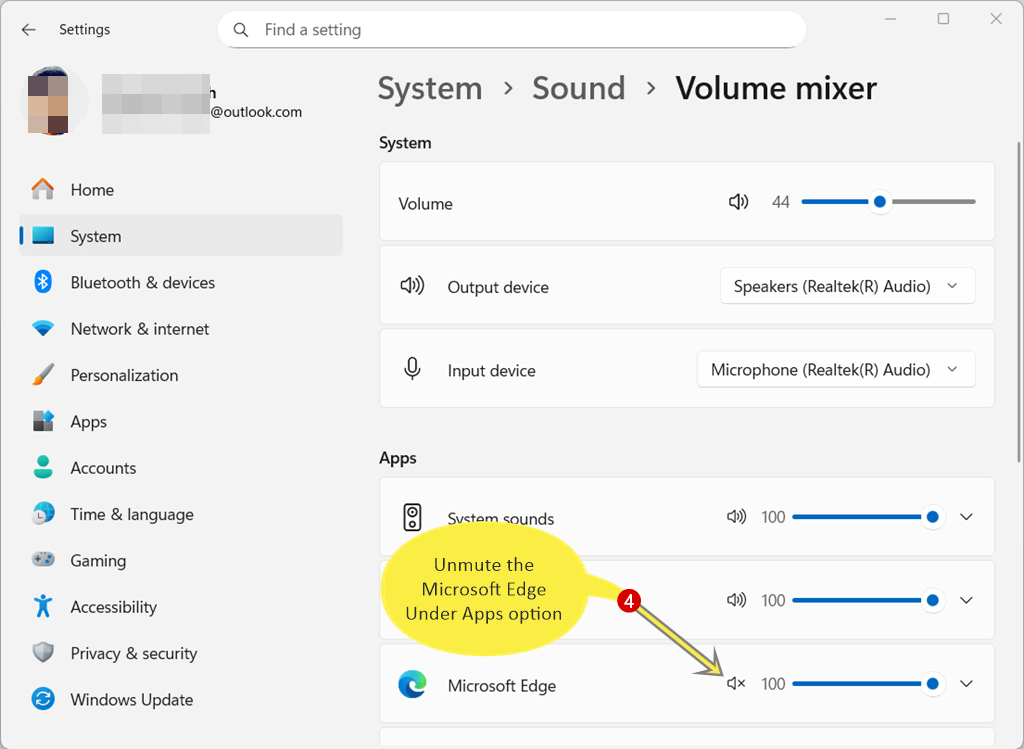Viewport: 1024px width, 749px height.
Task: Expand the System sounds row chevron
Action: (x=967, y=517)
